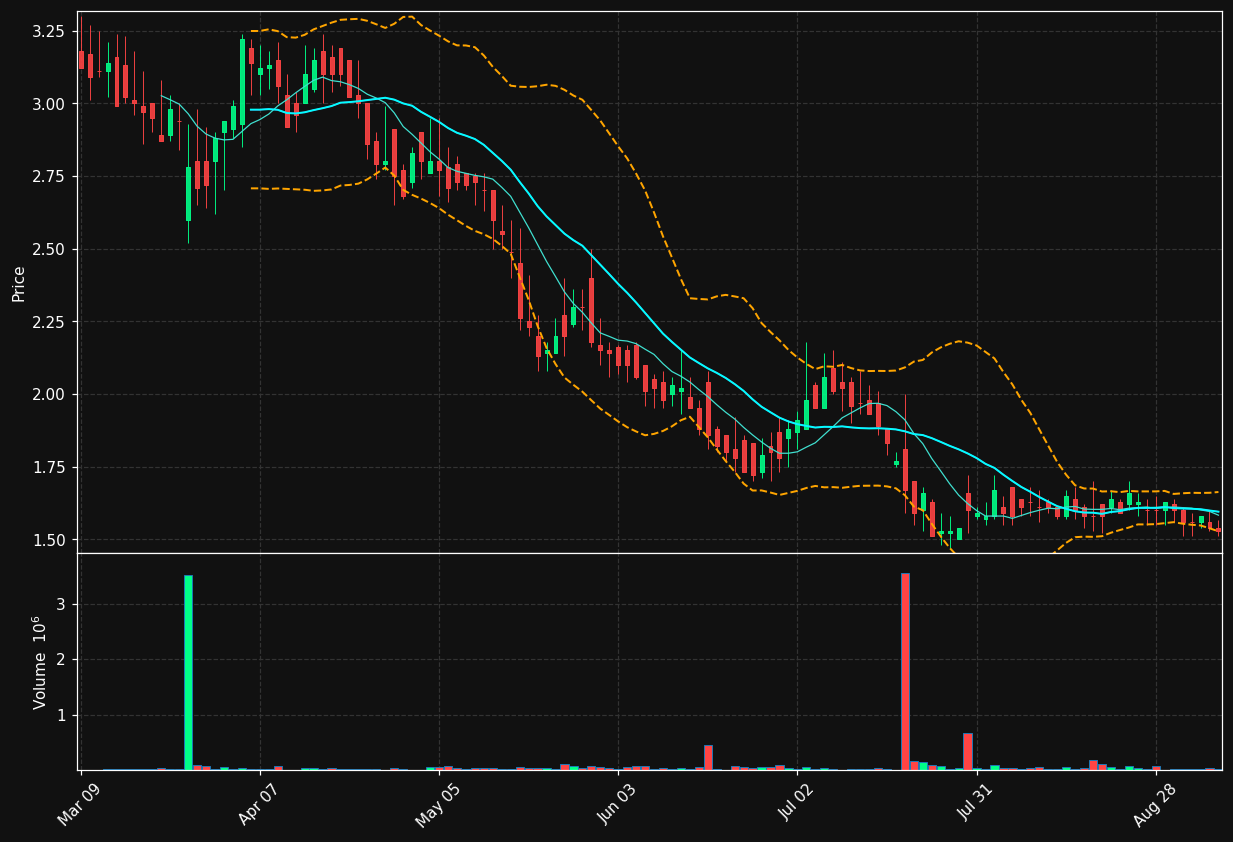Click the Jul 02 date label
Screen dimensions: 1233x842
795,803
